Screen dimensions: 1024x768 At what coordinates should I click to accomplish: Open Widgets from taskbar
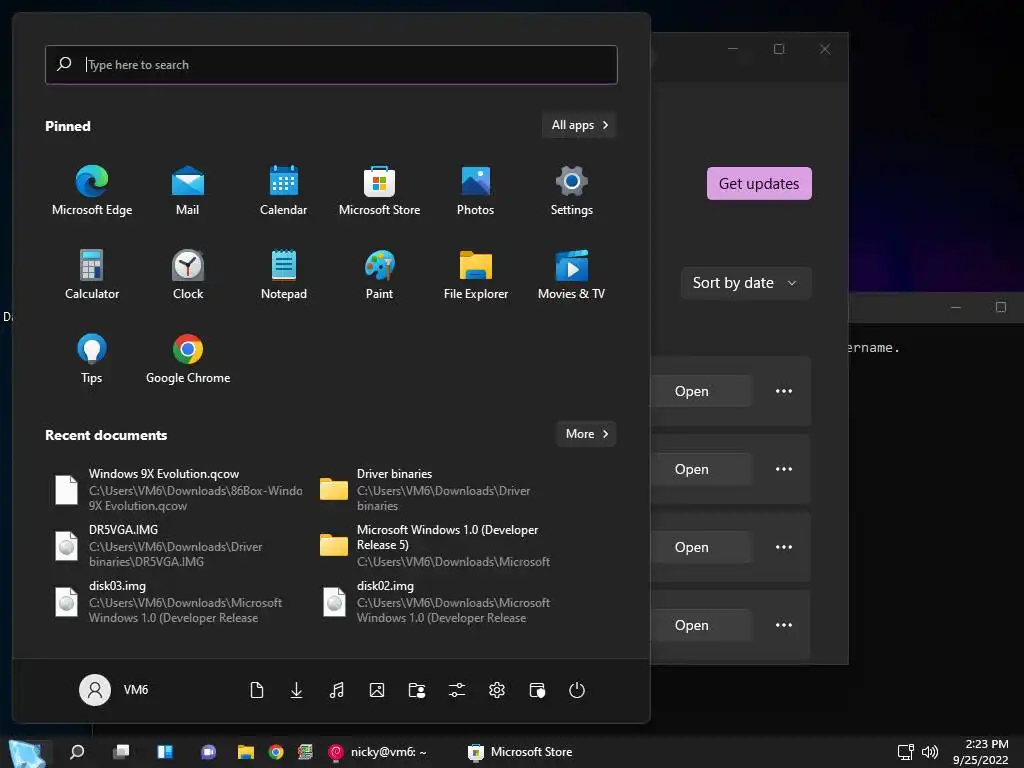[165, 752]
